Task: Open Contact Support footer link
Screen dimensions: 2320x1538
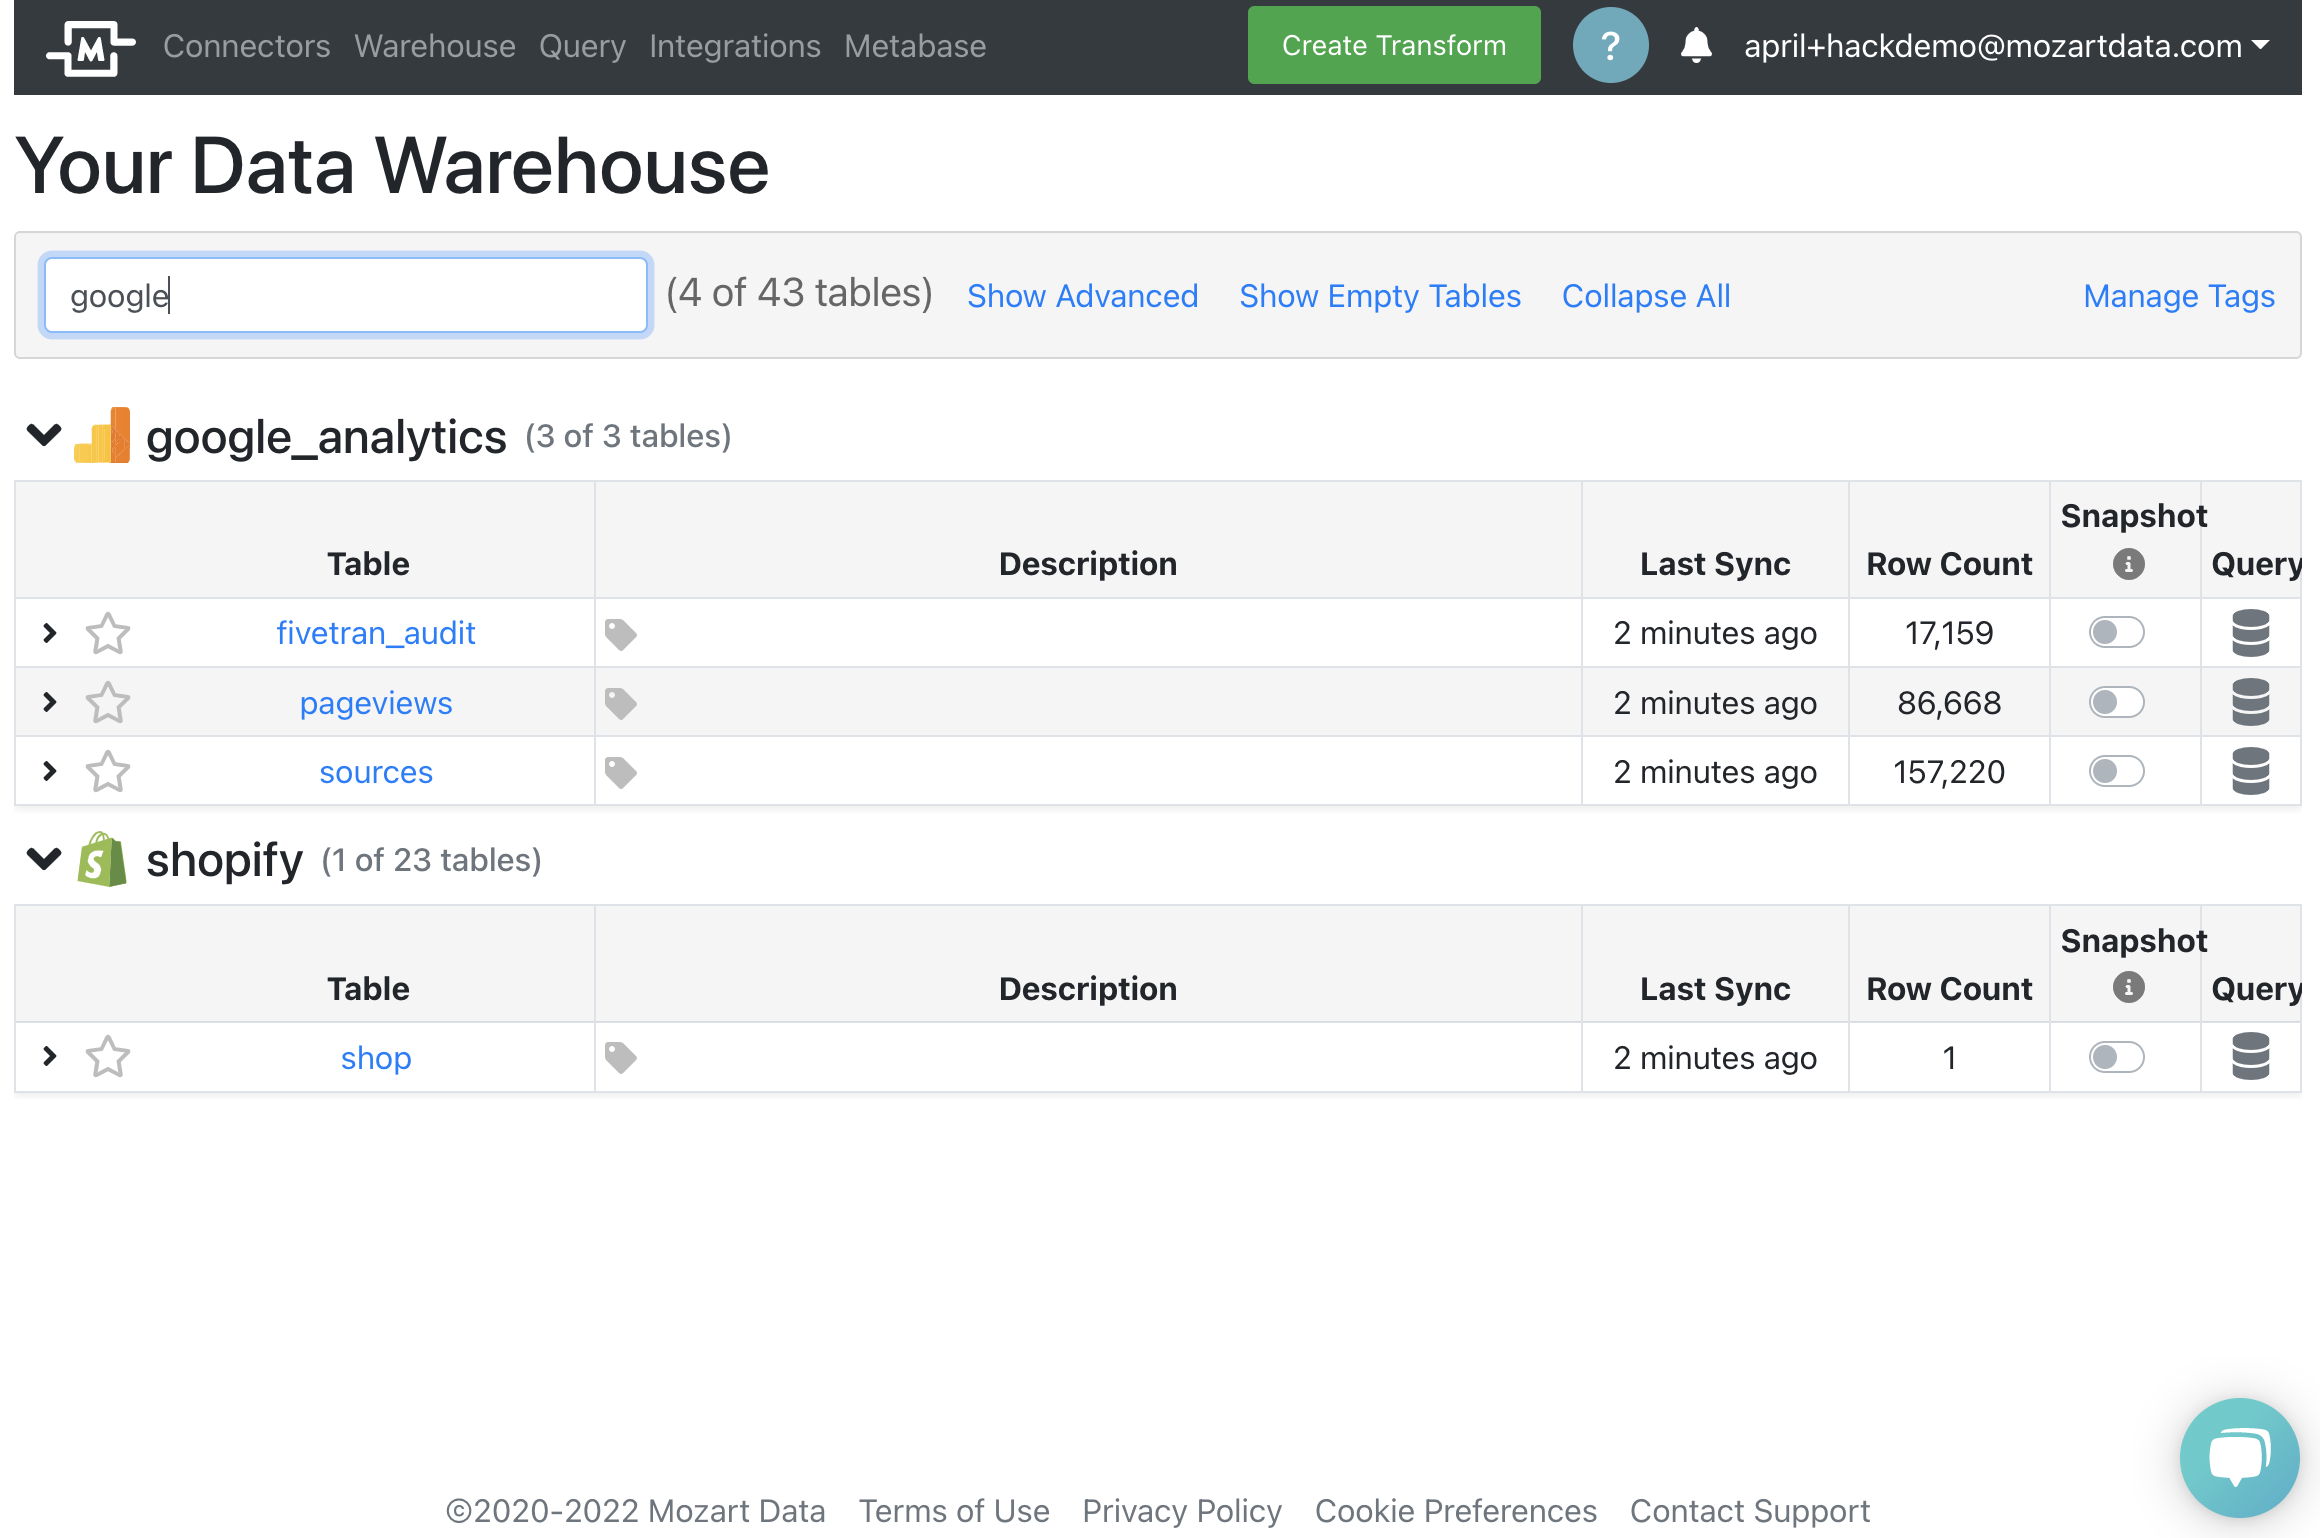Action: point(1750,1510)
